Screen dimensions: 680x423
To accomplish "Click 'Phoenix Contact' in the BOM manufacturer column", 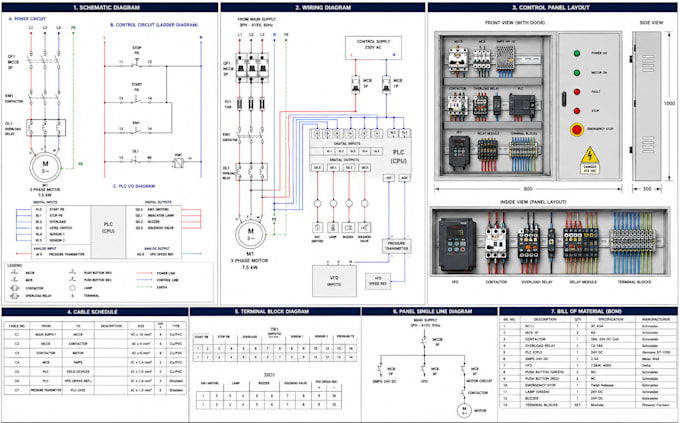I will click(656, 405).
